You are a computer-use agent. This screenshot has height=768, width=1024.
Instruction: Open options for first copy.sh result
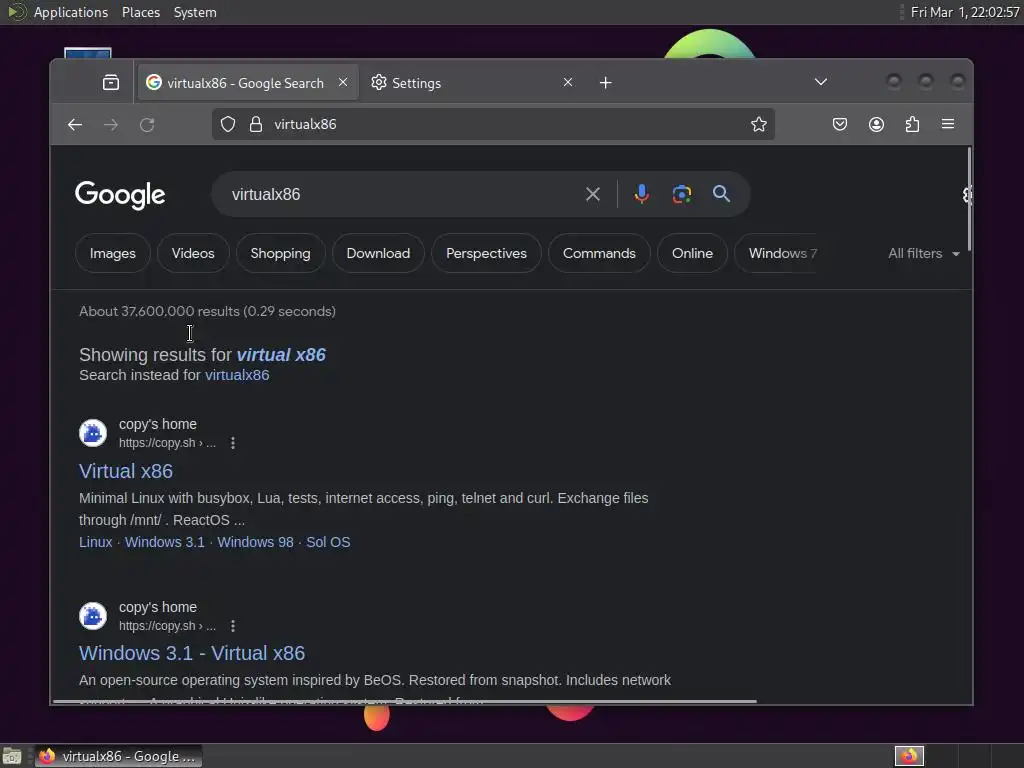pos(233,443)
